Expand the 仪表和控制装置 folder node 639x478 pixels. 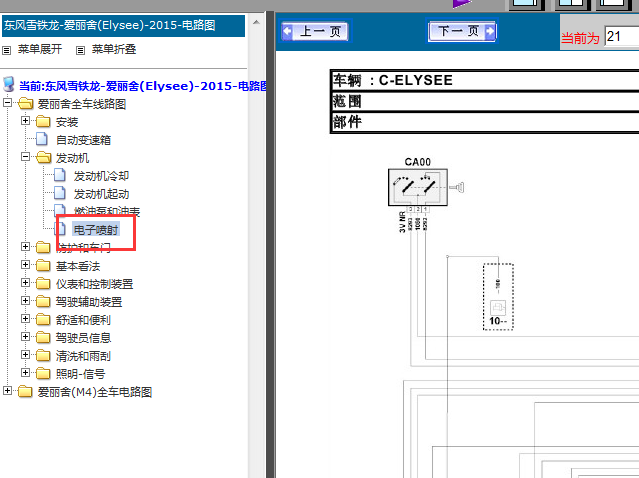(25, 282)
